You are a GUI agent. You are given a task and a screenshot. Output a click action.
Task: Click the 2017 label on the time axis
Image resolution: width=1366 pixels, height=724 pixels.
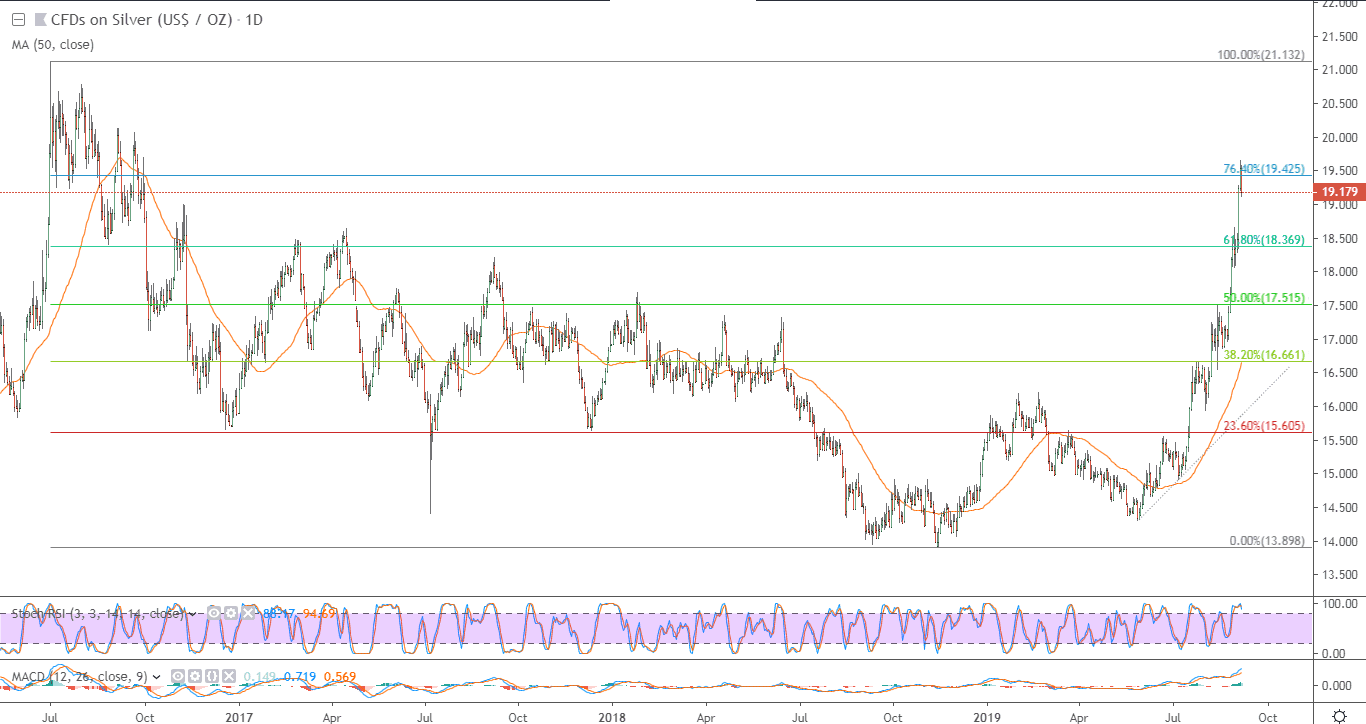239,716
